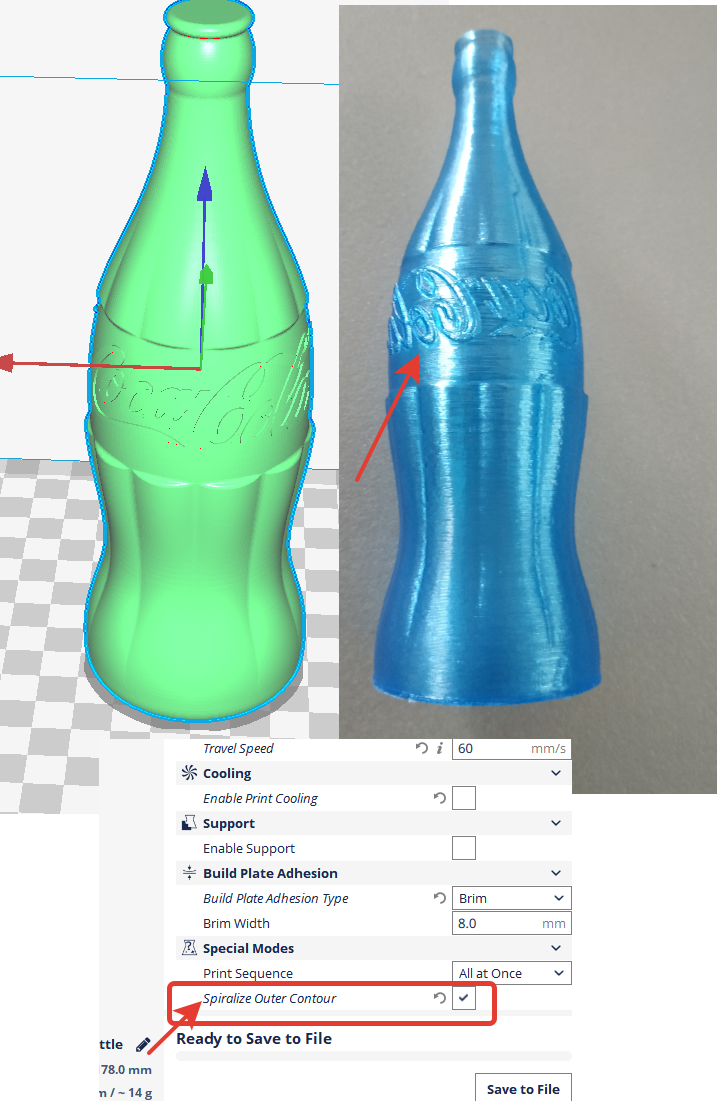This screenshot has width=718, height=1102.
Task: Collapse the Support section
Action: (556, 823)
